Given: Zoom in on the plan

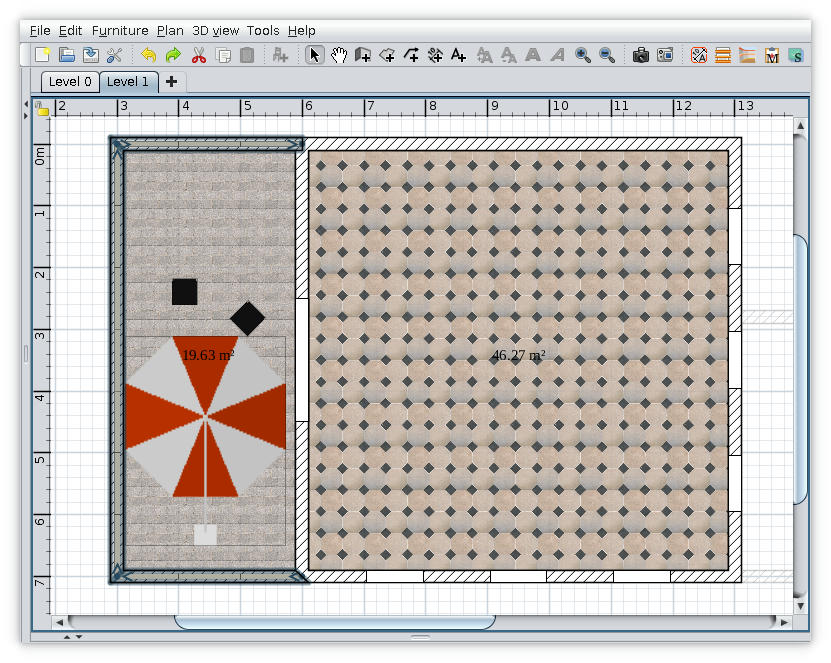Looking at the screenshot, I should tap(582, 55).
